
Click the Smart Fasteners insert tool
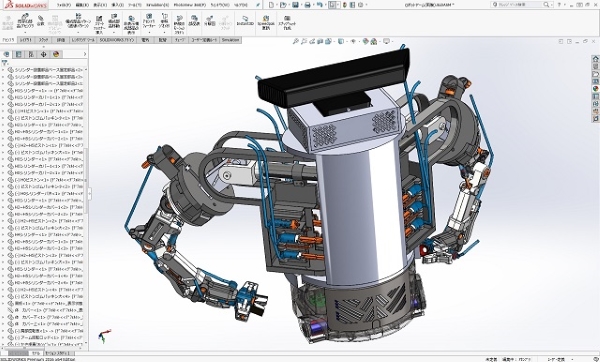point(99,24)
